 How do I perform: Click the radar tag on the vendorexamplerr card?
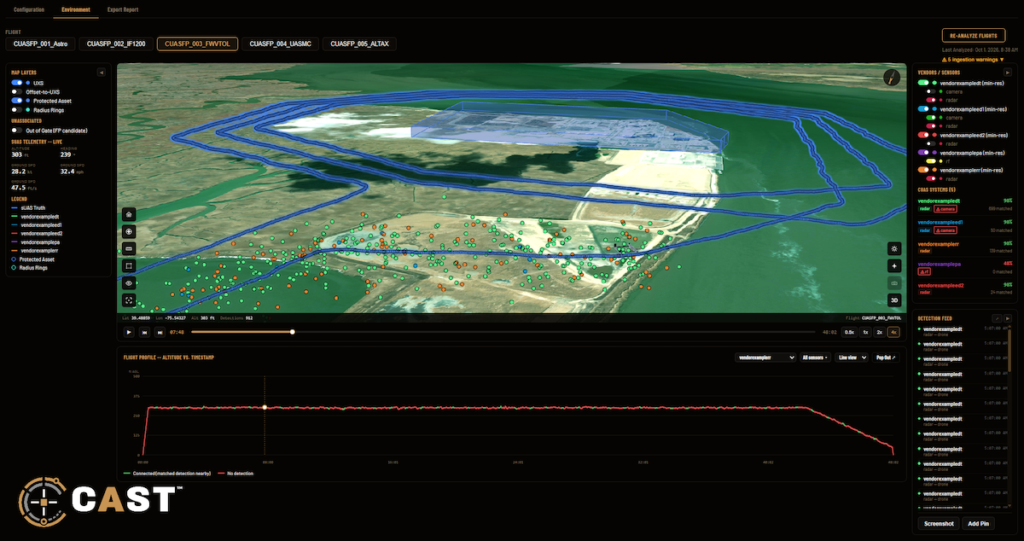point(925,251)
